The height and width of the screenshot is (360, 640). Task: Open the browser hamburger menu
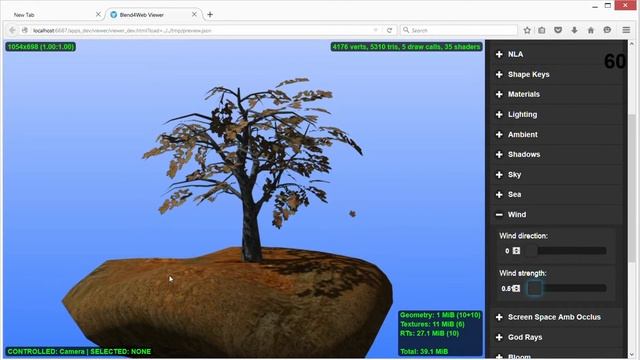click(x=626, y=30)
